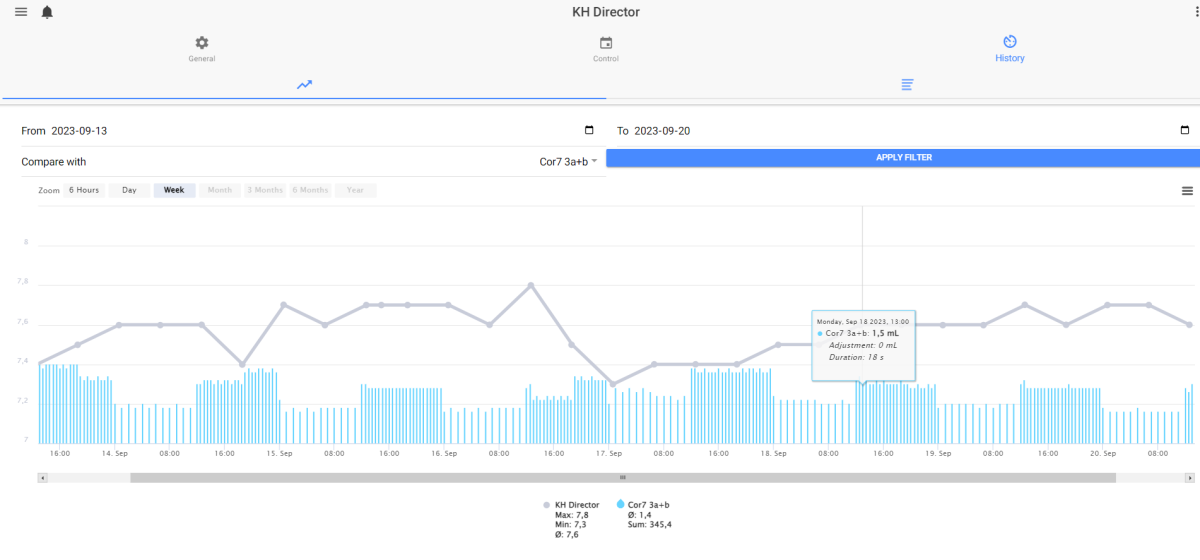
Task: Open the From date calendar picker
Action: [589, 131]
